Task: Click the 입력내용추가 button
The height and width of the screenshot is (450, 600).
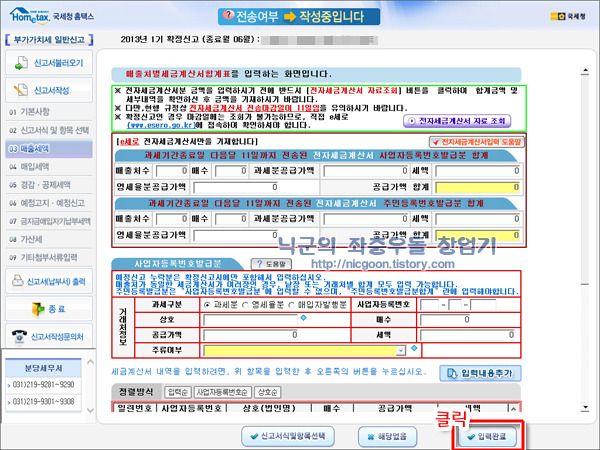Action: point(480,373)
